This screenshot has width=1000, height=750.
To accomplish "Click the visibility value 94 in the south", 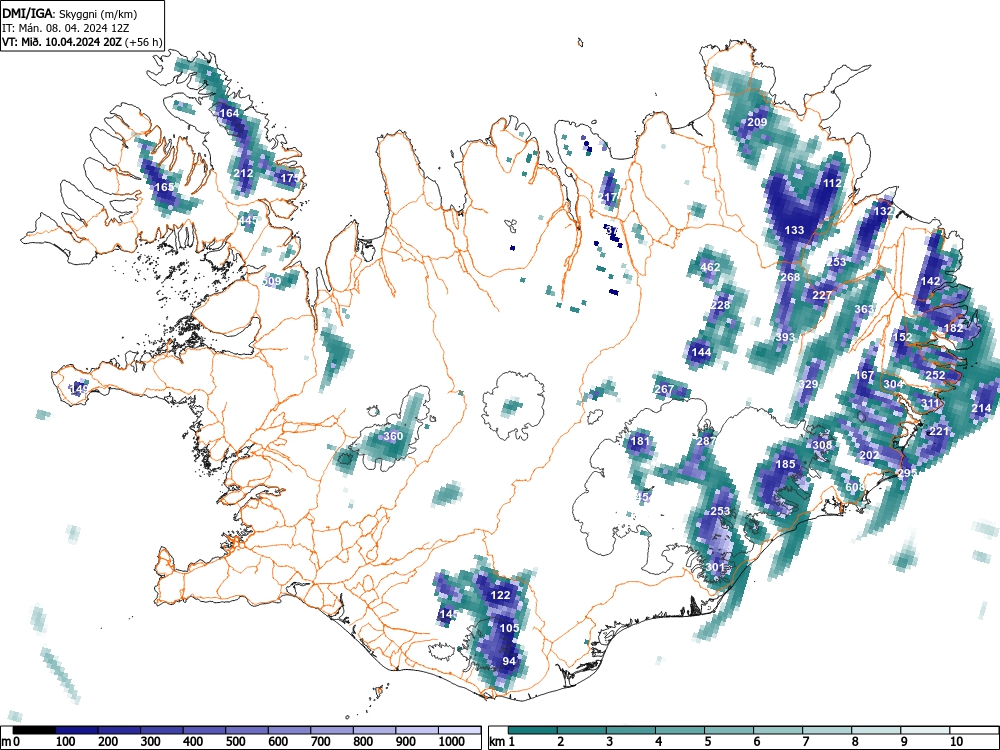I will tap(509, 661).
